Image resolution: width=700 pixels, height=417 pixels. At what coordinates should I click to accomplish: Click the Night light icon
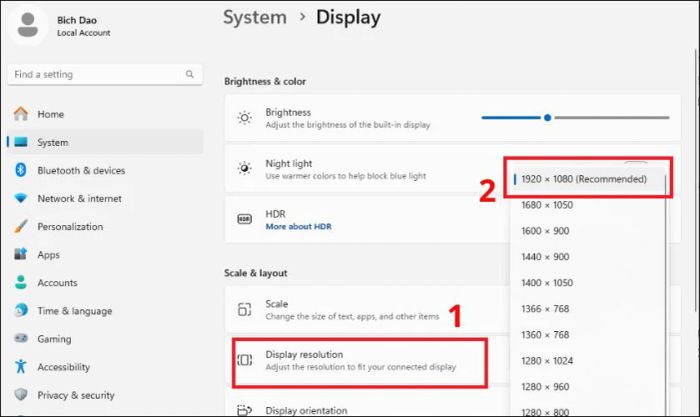click(x=244, y=168)
